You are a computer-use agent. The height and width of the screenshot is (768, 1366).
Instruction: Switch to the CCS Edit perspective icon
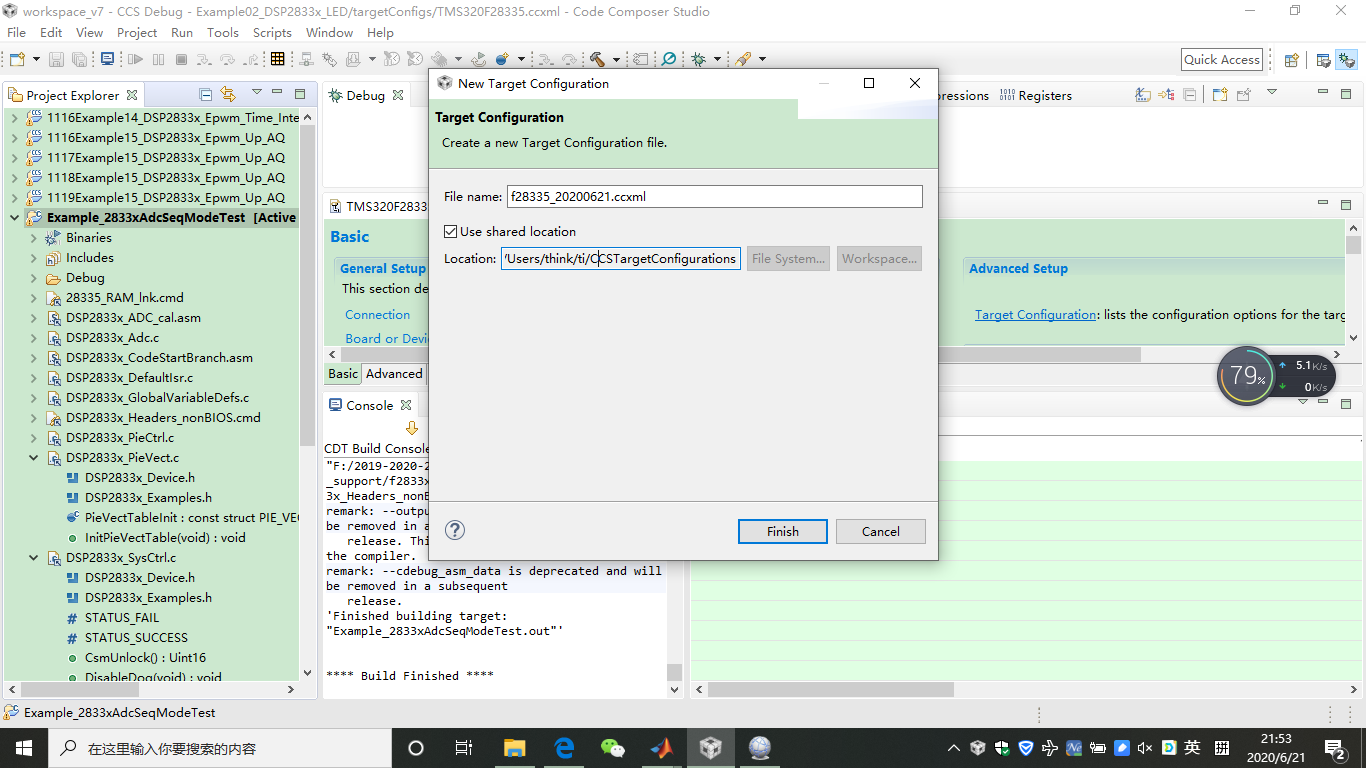[x=1323, y=60]
